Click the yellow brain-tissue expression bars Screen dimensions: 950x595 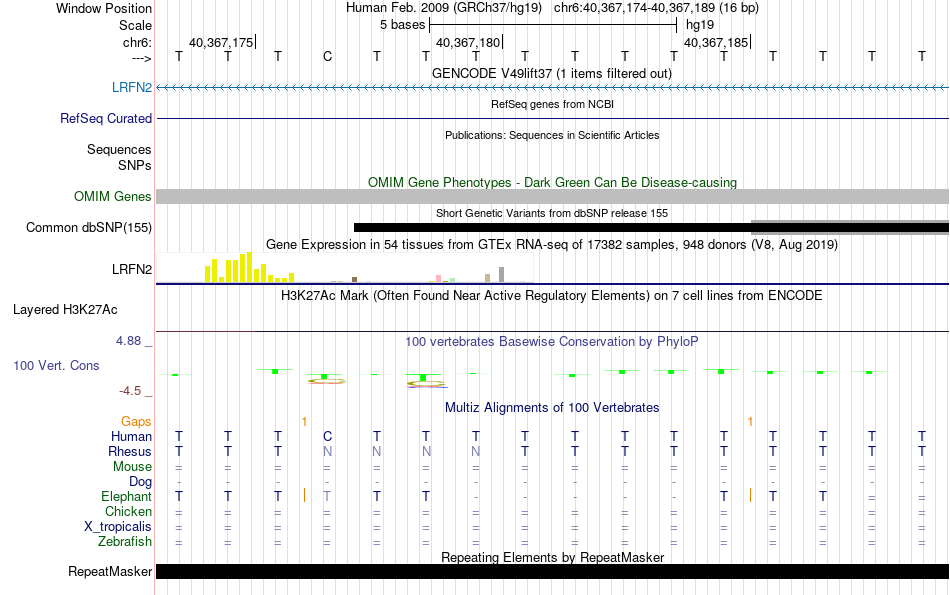click(x=249, y=268)
